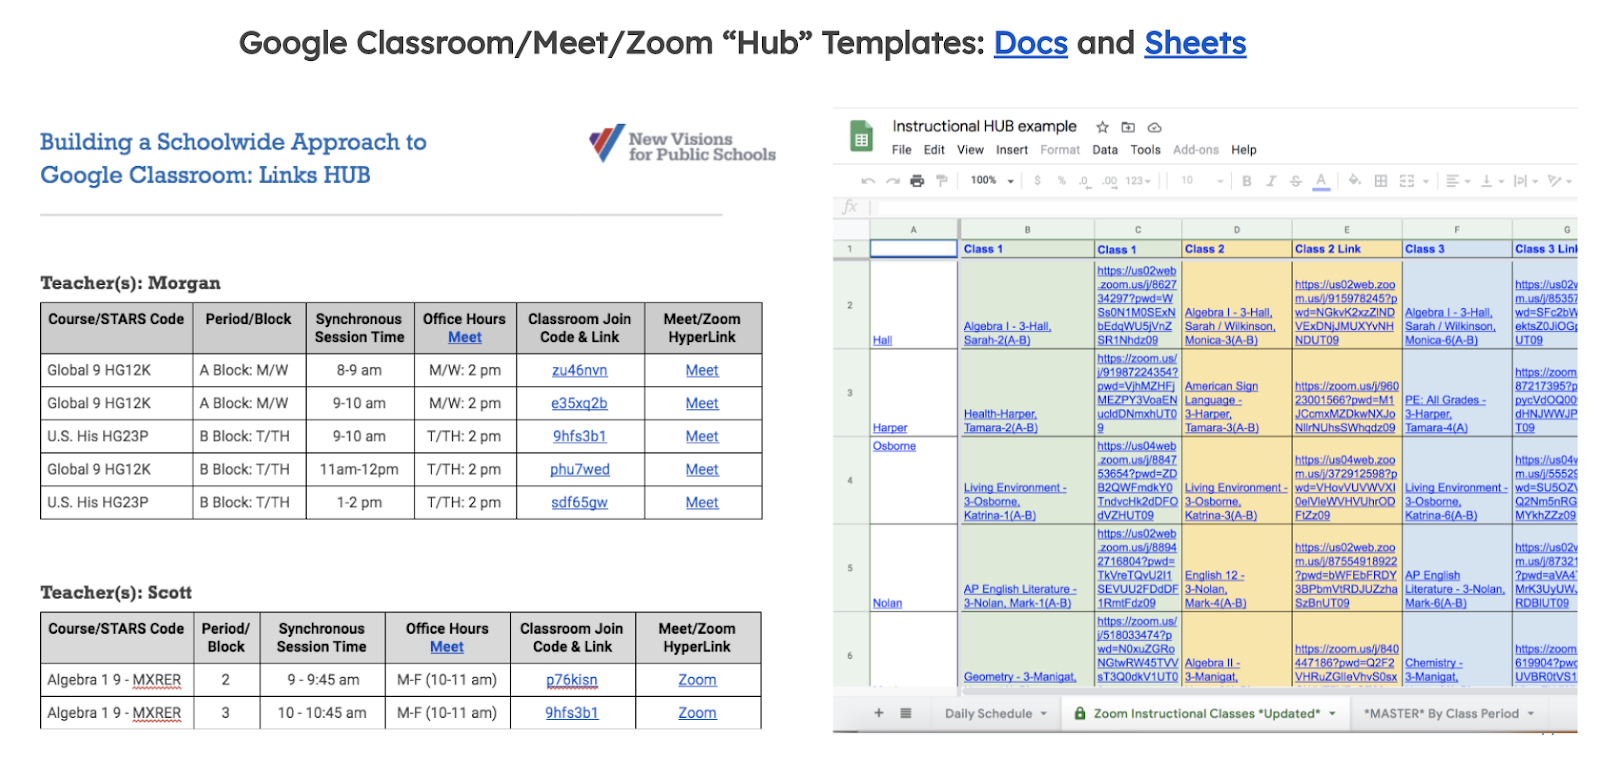Expand the Daily Schedule tab arrow menu

(x=1044, y=714)
